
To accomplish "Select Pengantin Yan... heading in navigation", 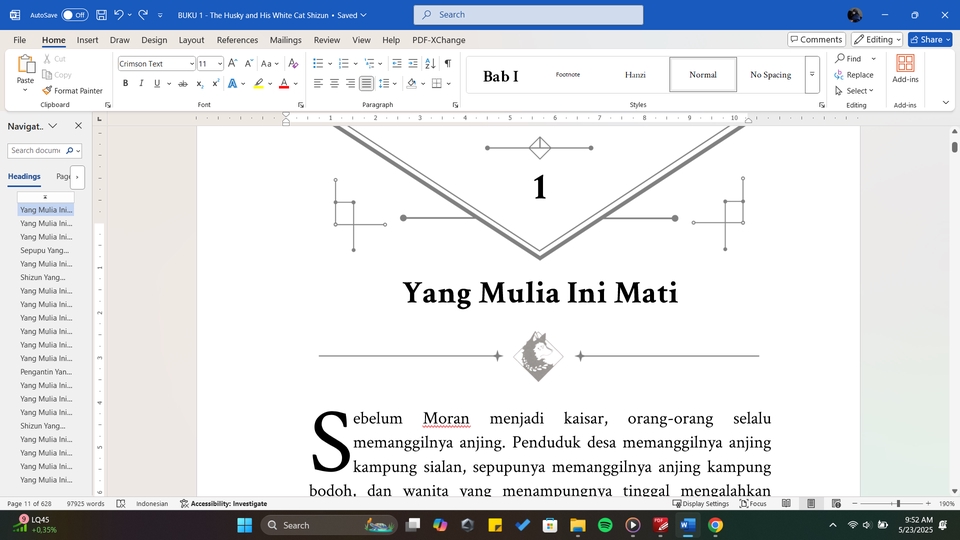I will 46,372.
